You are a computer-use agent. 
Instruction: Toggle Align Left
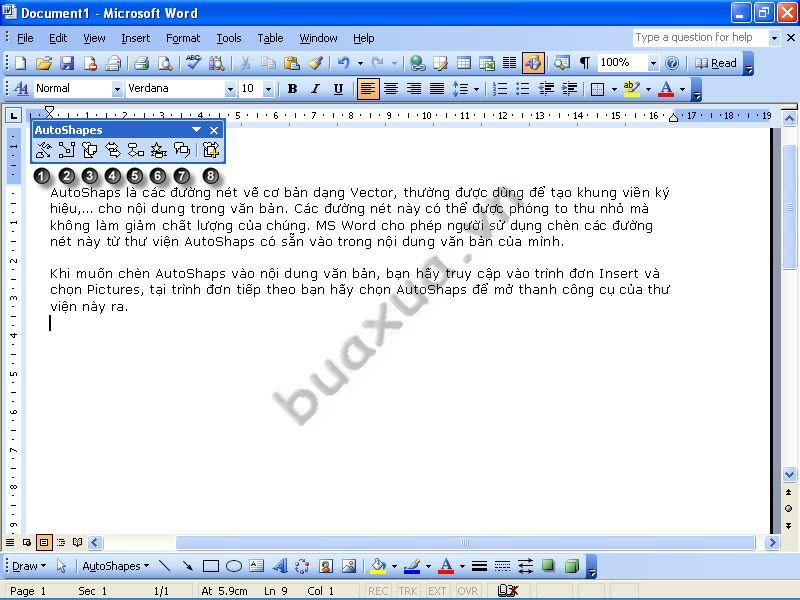pos(367,89)
